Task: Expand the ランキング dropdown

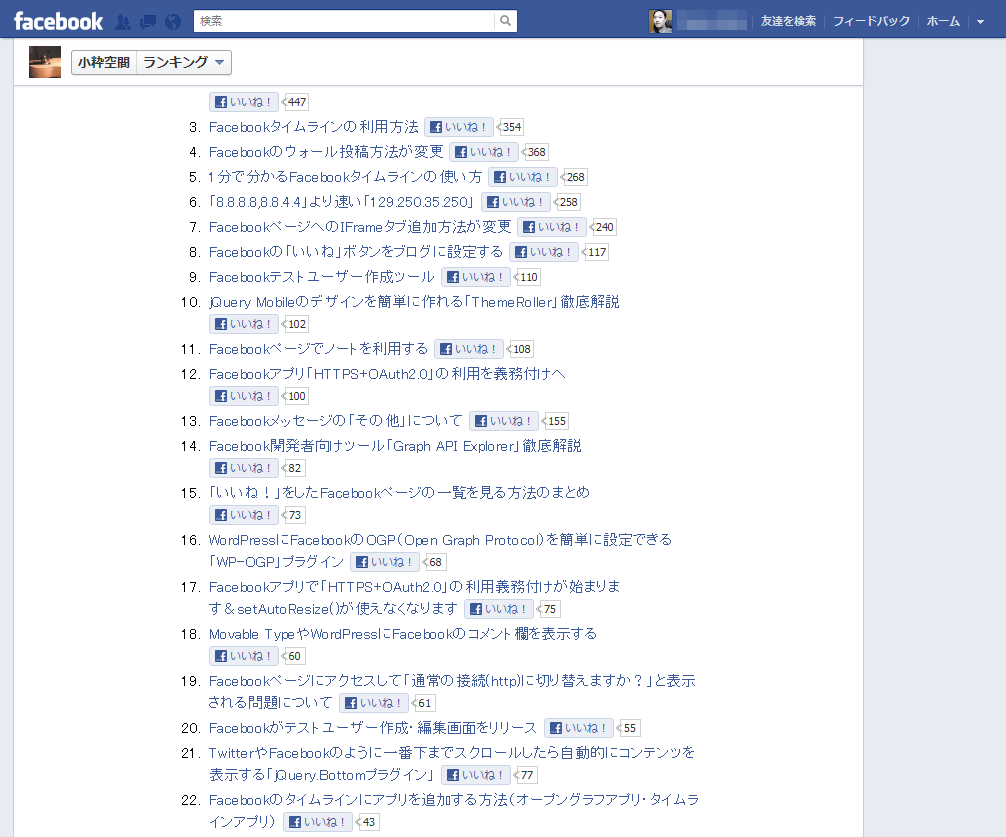Action: (x=183, y=63)
